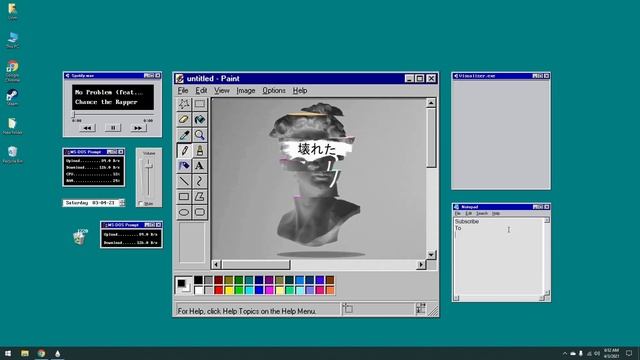Pick the magenta palette swatch
This screenshot has height=360, width=640.
(x=269, y=290)
